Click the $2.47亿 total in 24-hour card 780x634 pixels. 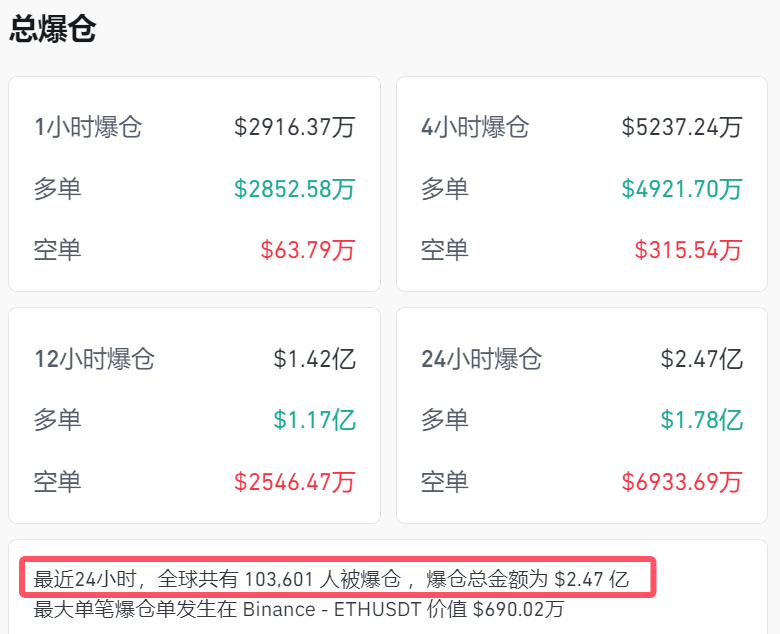click(702, 359)
